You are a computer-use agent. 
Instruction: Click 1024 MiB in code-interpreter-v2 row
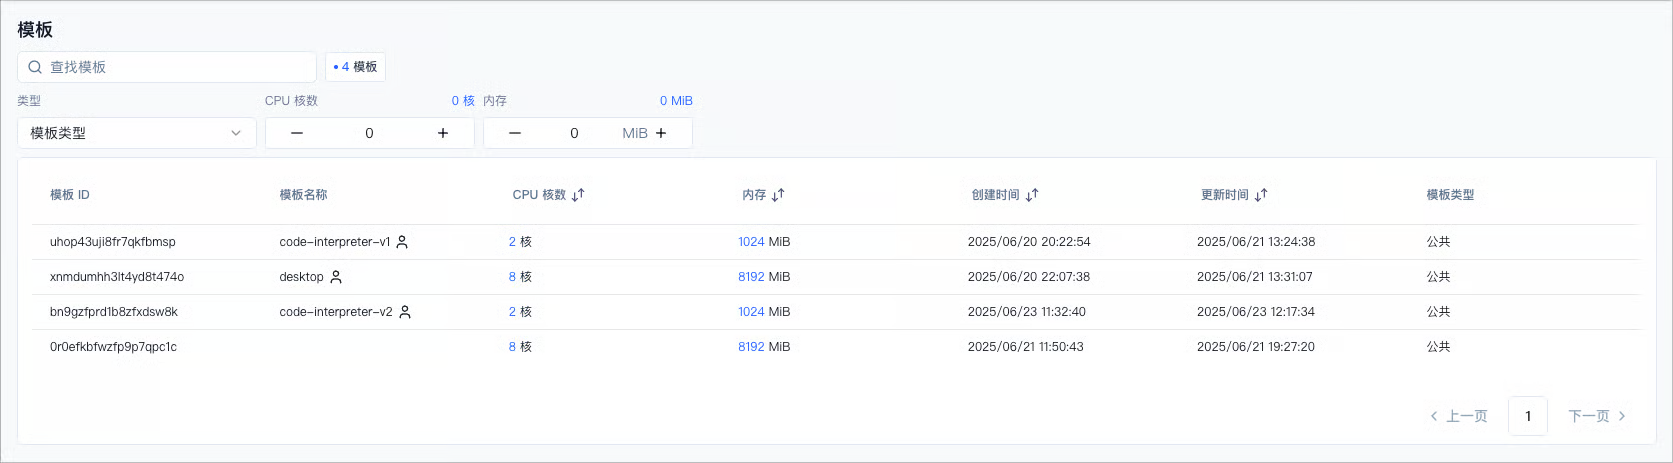764,312
